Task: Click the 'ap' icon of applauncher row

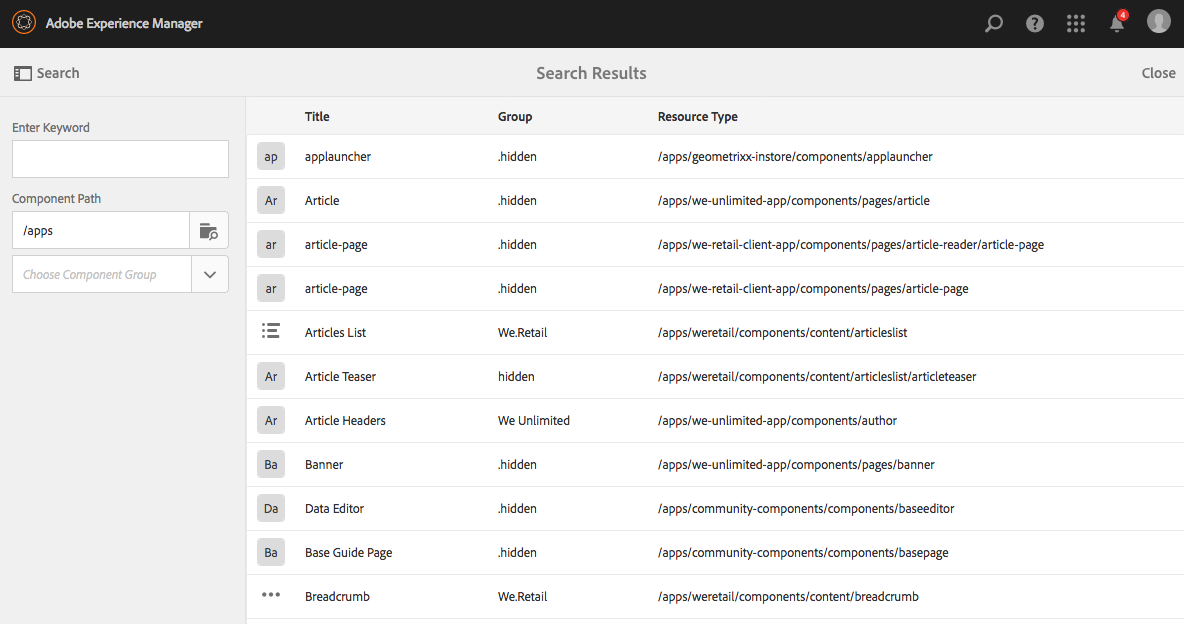Action: point(271,156)
